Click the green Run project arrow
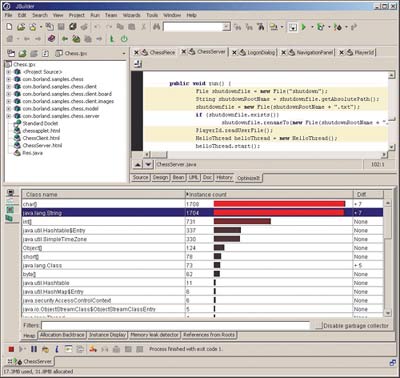This screenshot has height=378, width=400. [304, 27]
